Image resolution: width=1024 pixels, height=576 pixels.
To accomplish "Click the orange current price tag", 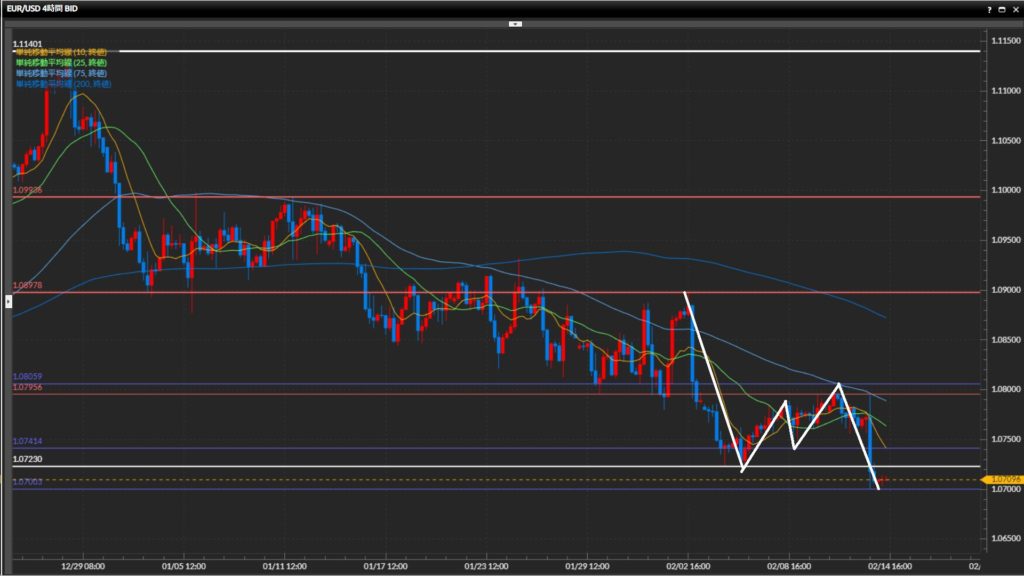I will tap(1002, 480).
